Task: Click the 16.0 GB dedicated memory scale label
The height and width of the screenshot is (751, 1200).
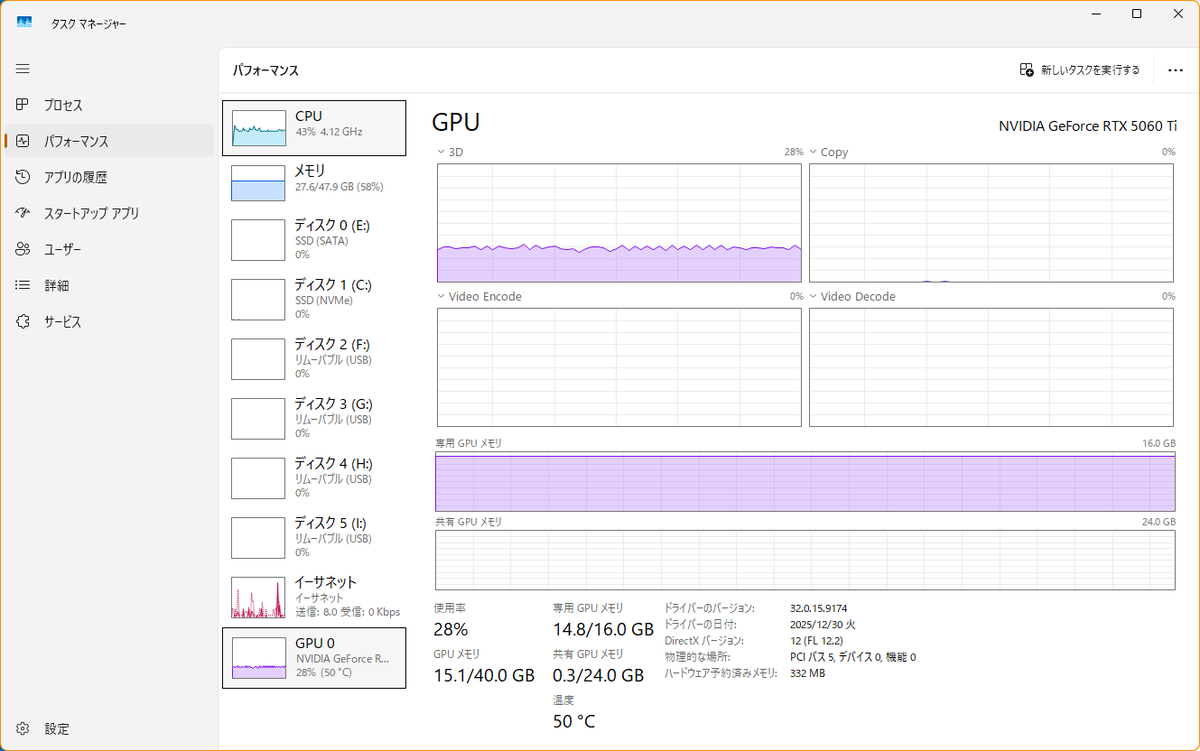Action: point(1158,443)
